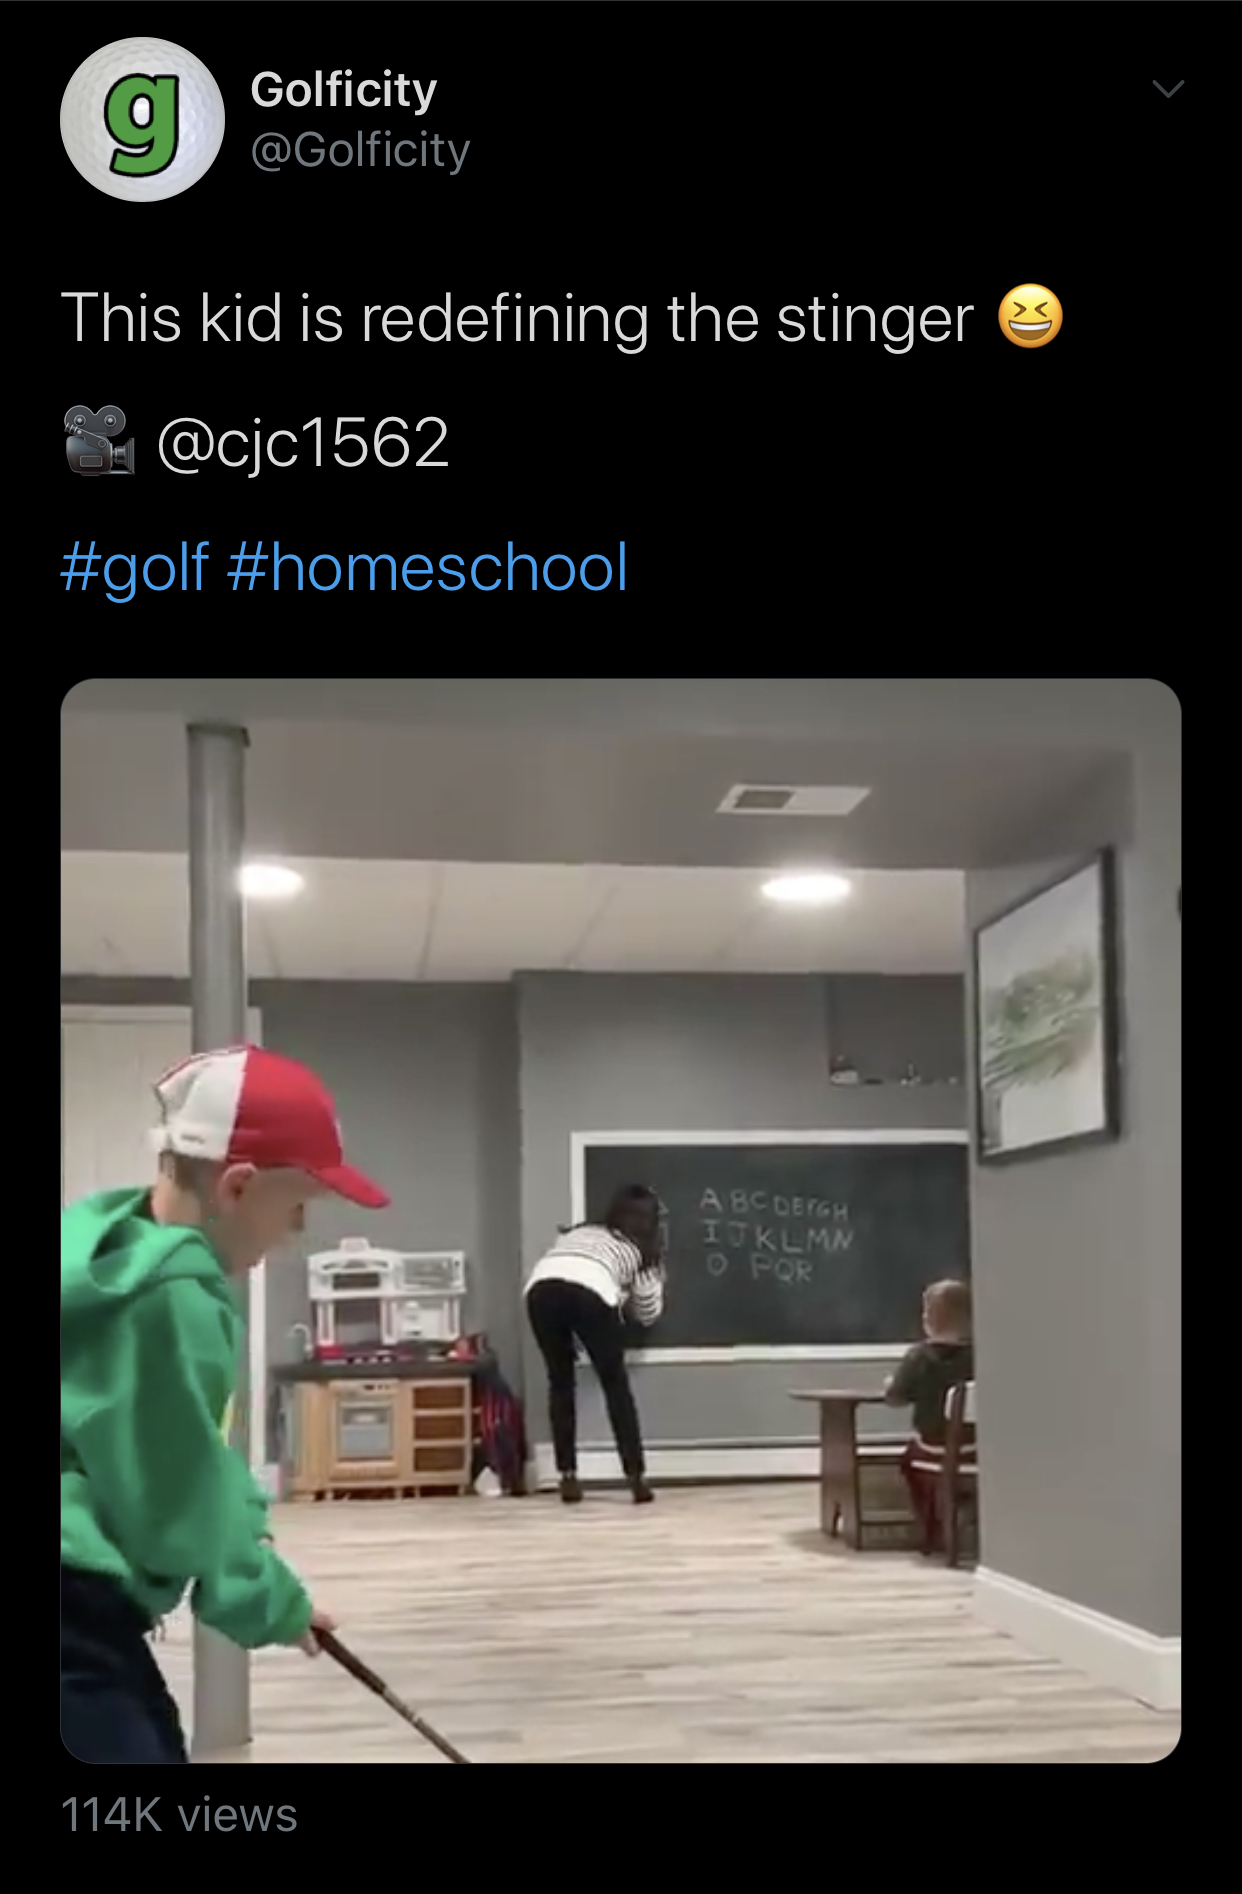Tap the 114K views count

pyautogui.click(x=179, y=1815)
